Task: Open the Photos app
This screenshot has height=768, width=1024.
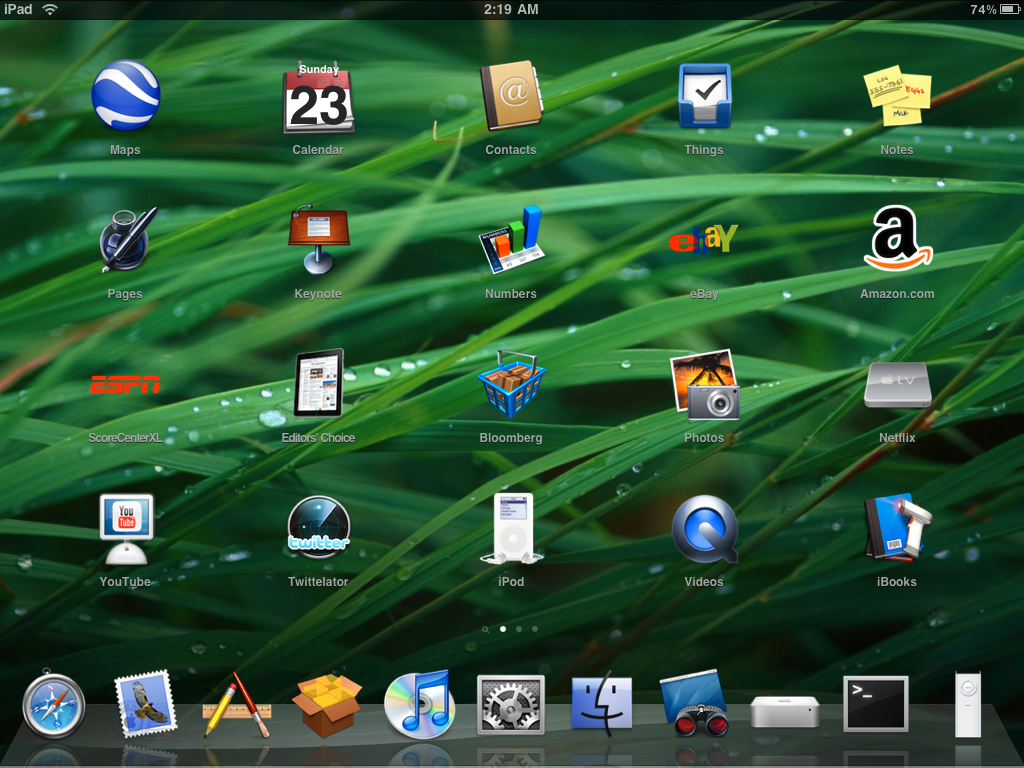Action: 705,384
